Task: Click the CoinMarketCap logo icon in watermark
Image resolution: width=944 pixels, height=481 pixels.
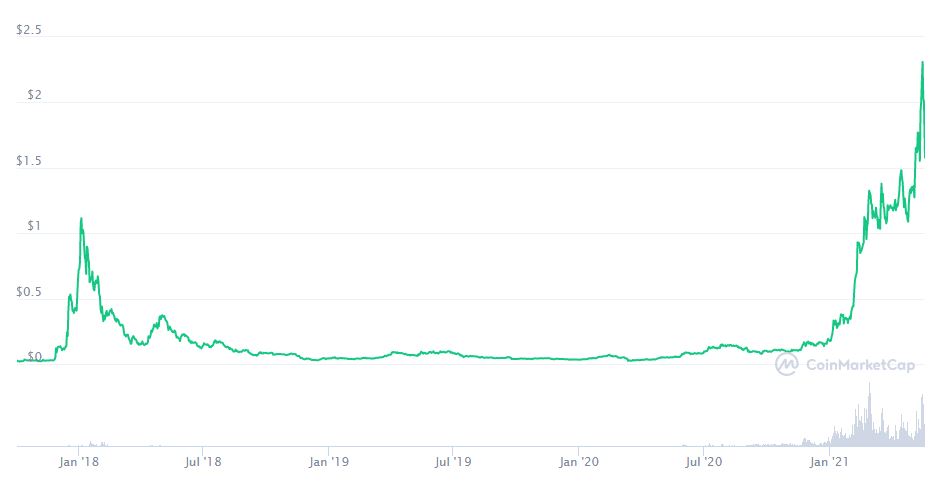Action: [787, 365]
